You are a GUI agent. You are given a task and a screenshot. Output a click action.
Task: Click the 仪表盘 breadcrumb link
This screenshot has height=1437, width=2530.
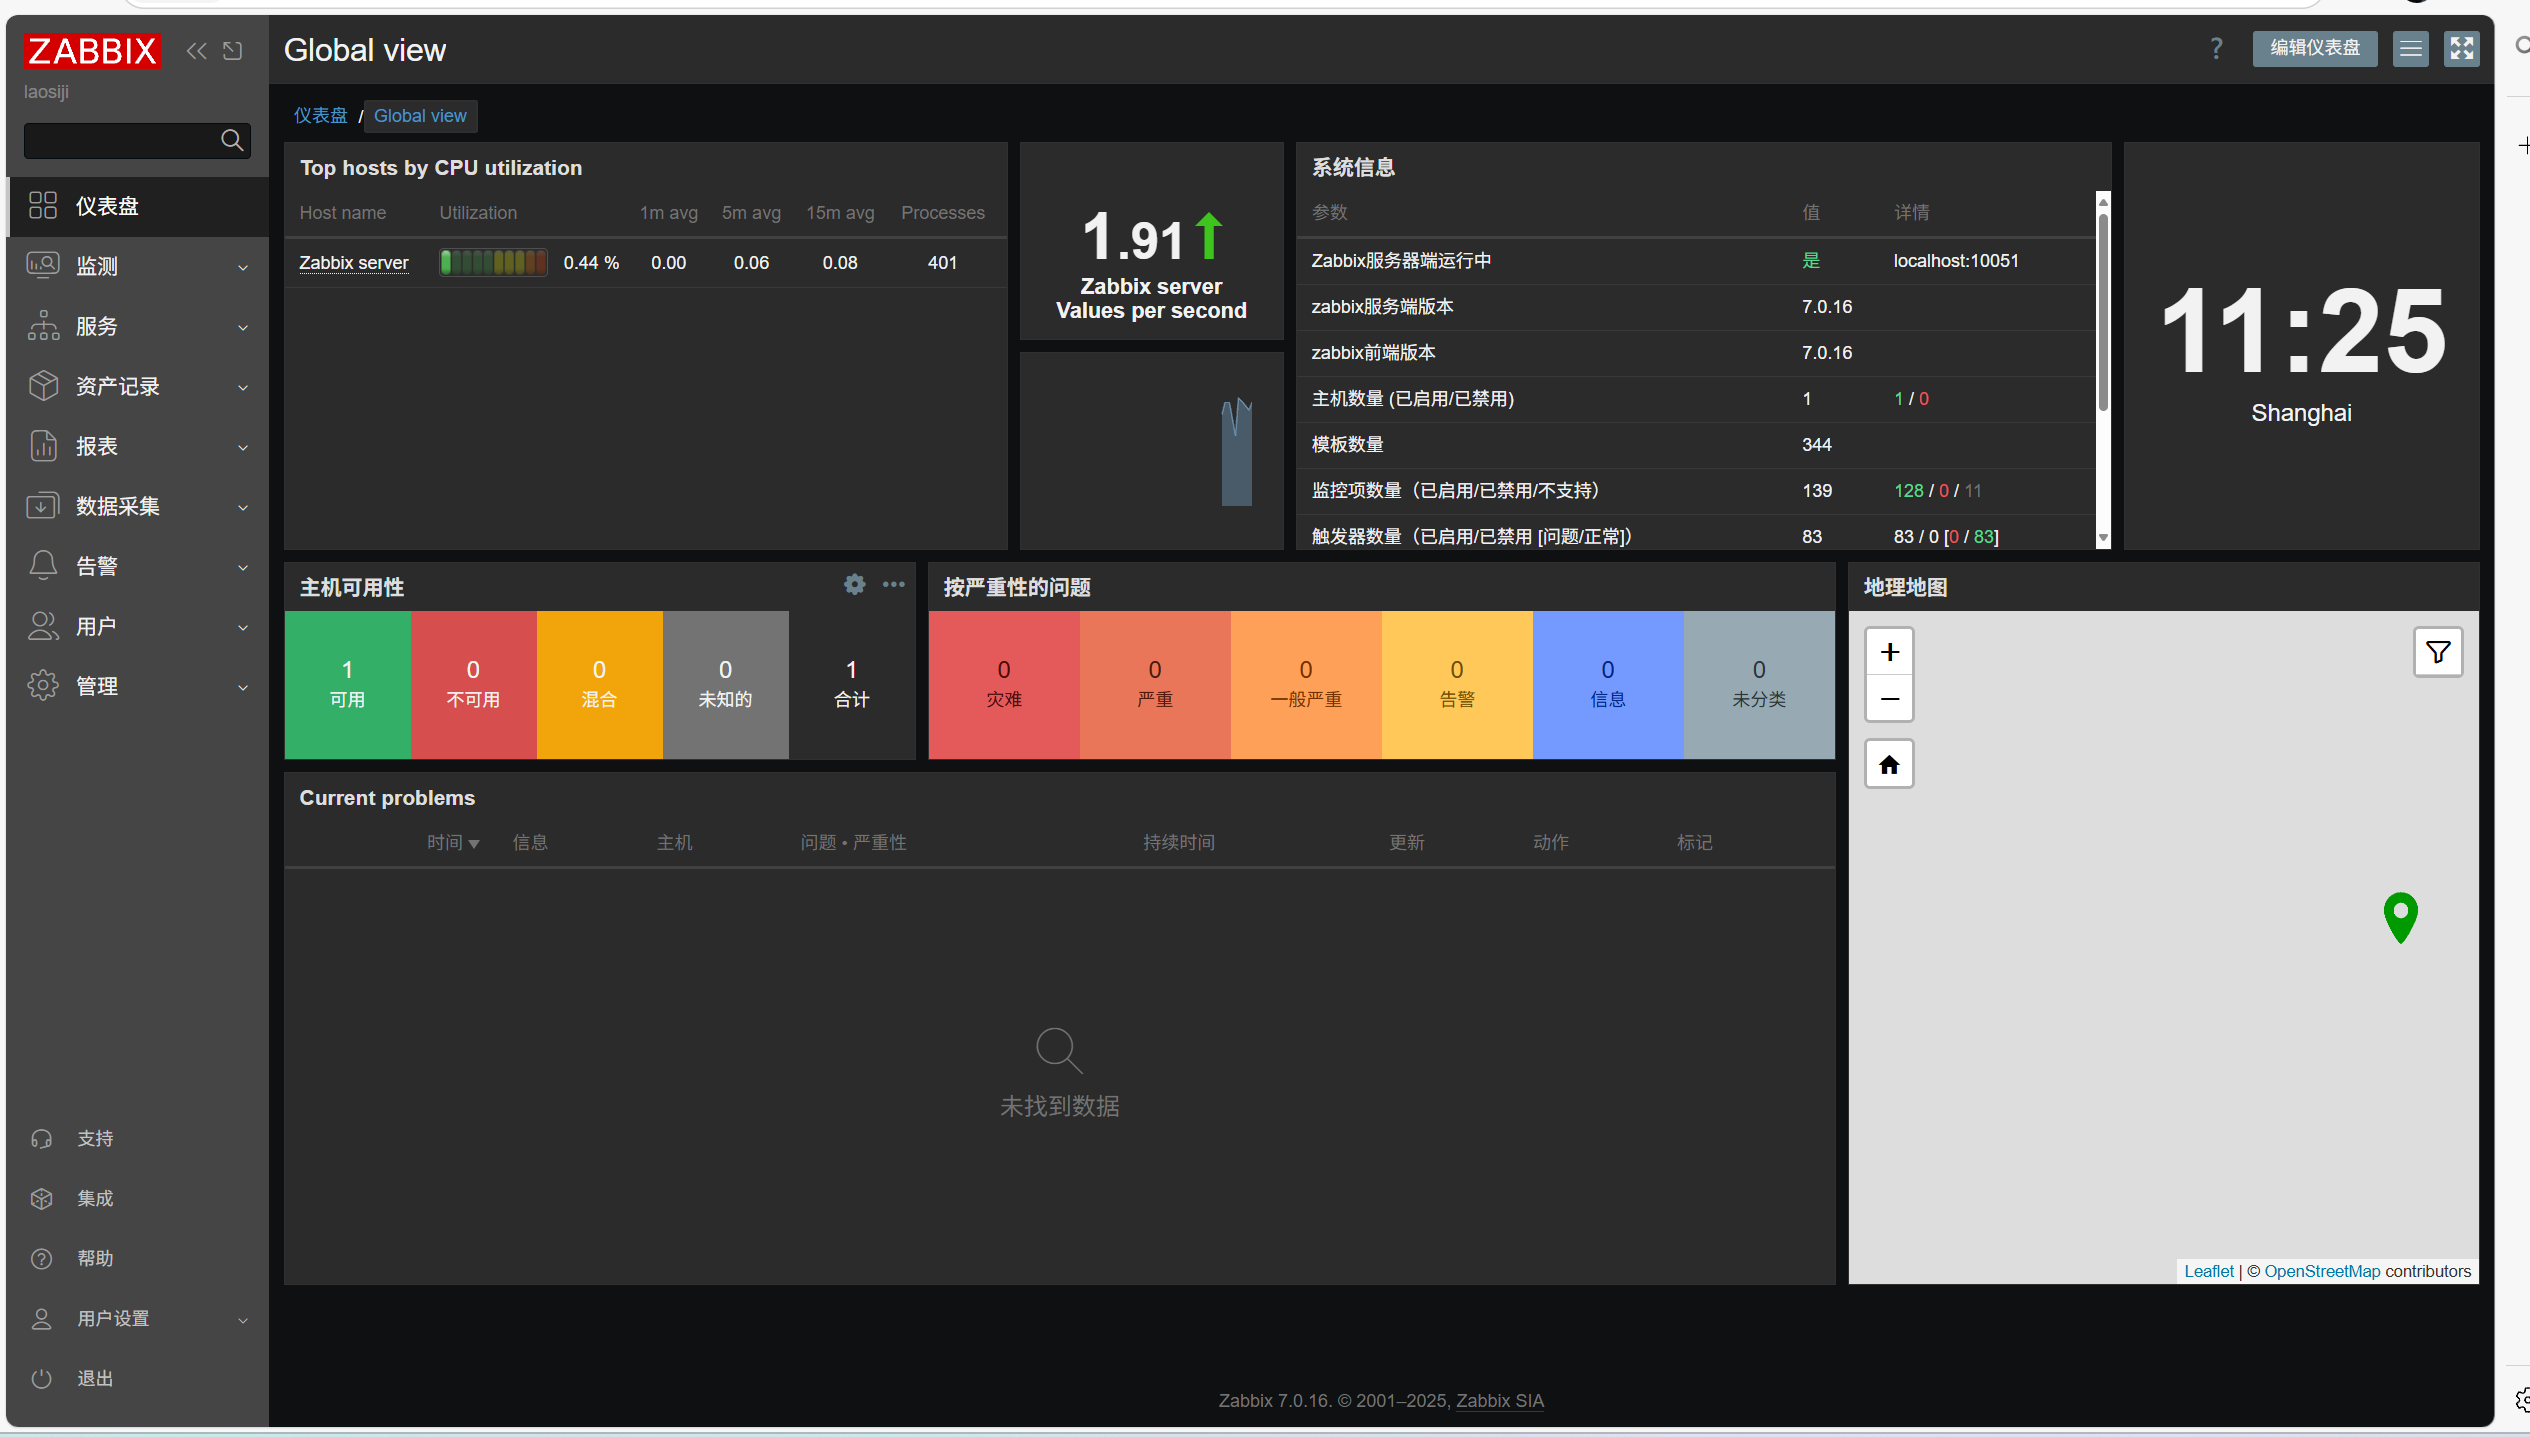point(320,116)
